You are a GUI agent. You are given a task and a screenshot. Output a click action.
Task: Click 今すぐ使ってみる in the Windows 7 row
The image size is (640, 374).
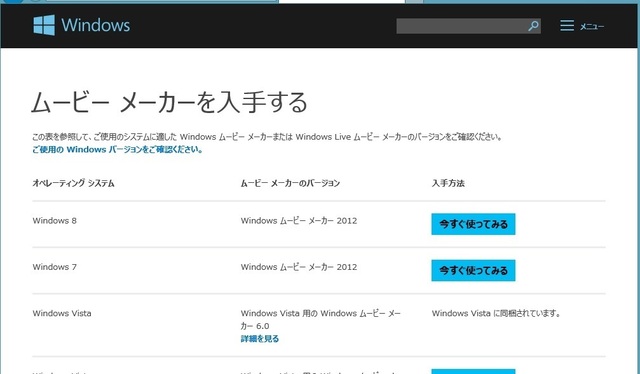click(x=473, y=270)
